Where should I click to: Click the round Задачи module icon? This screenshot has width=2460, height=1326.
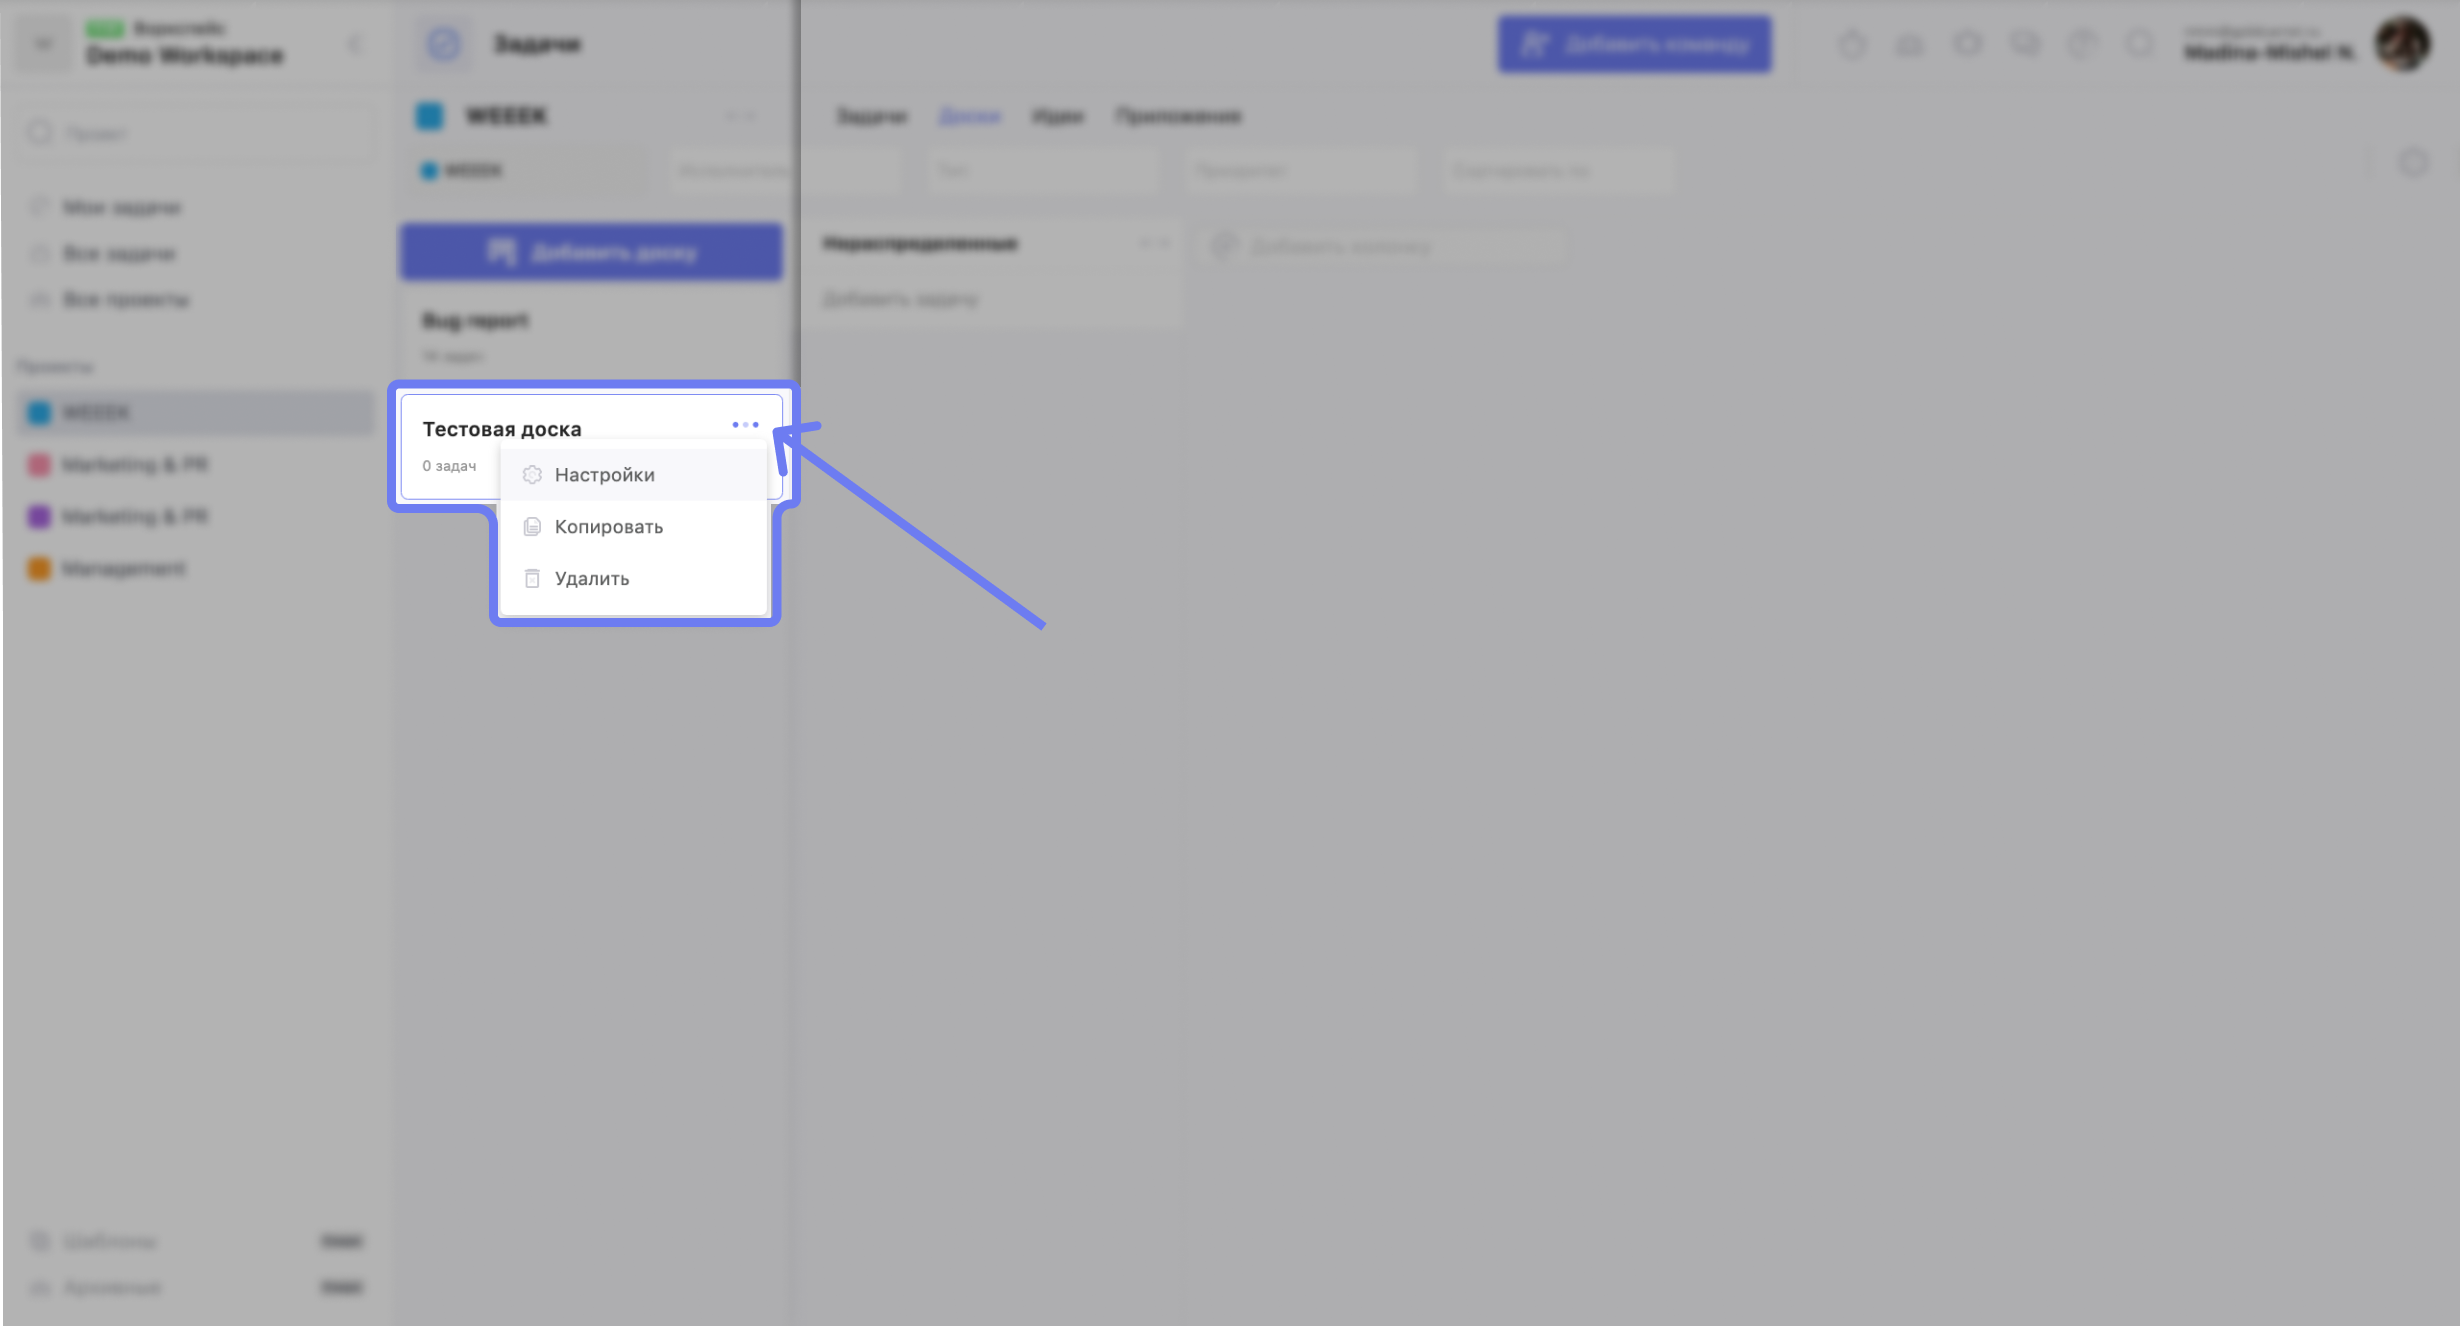click(444, 44)
